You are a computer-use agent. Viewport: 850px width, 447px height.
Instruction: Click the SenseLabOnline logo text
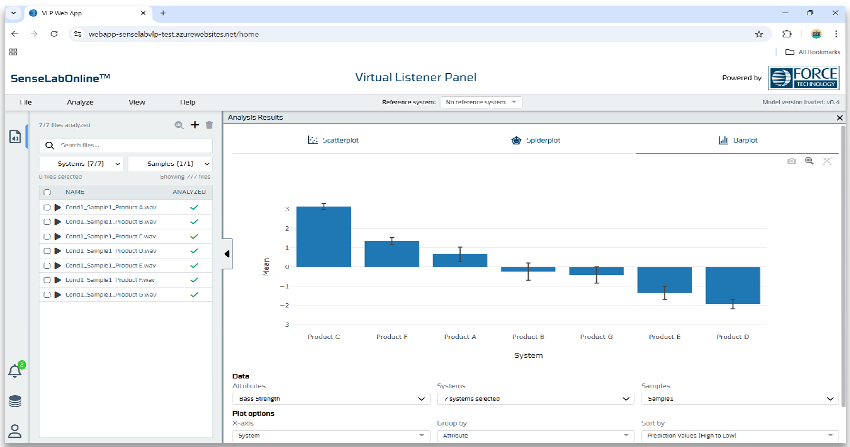(x=60, y=78)
